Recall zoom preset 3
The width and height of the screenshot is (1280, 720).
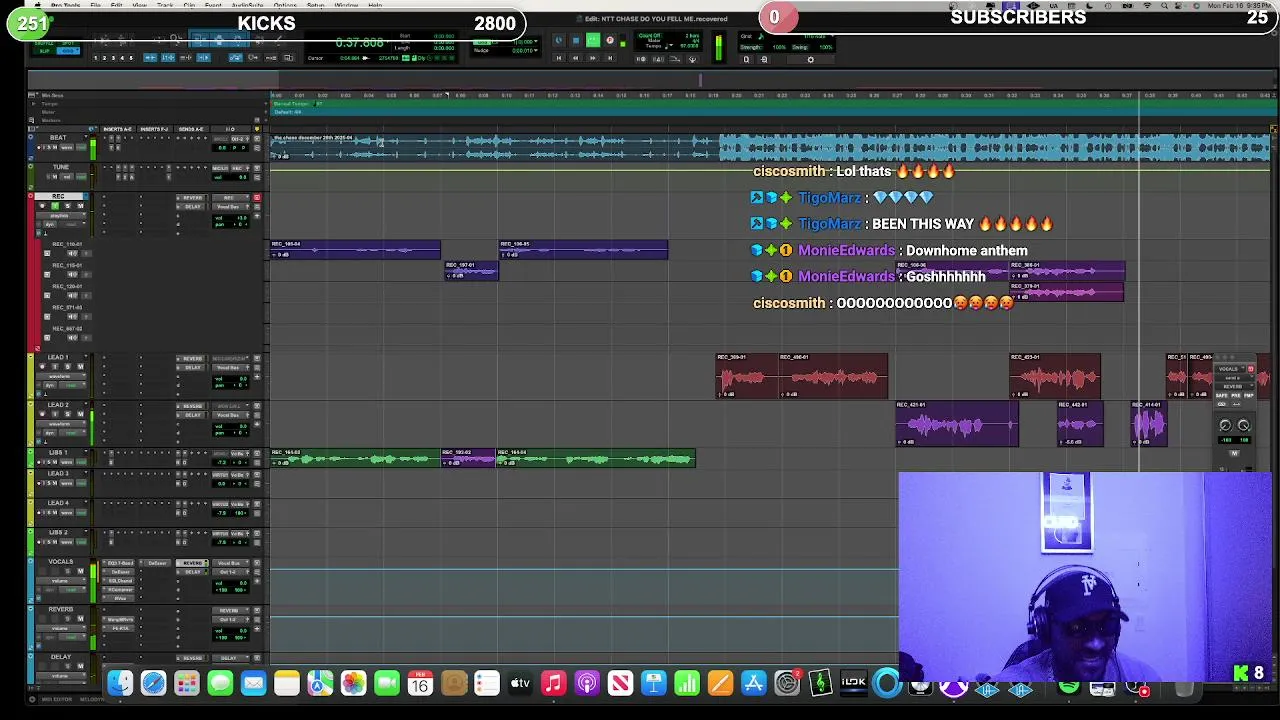pyautogui.click(x=113, y=58)
